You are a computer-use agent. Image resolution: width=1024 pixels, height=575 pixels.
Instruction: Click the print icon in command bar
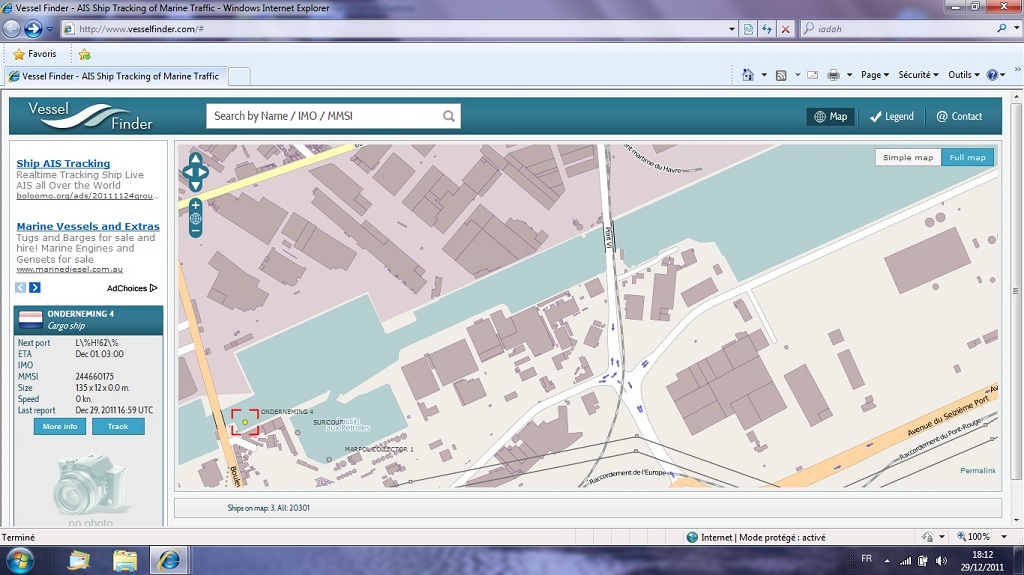[x=833, y=75]
